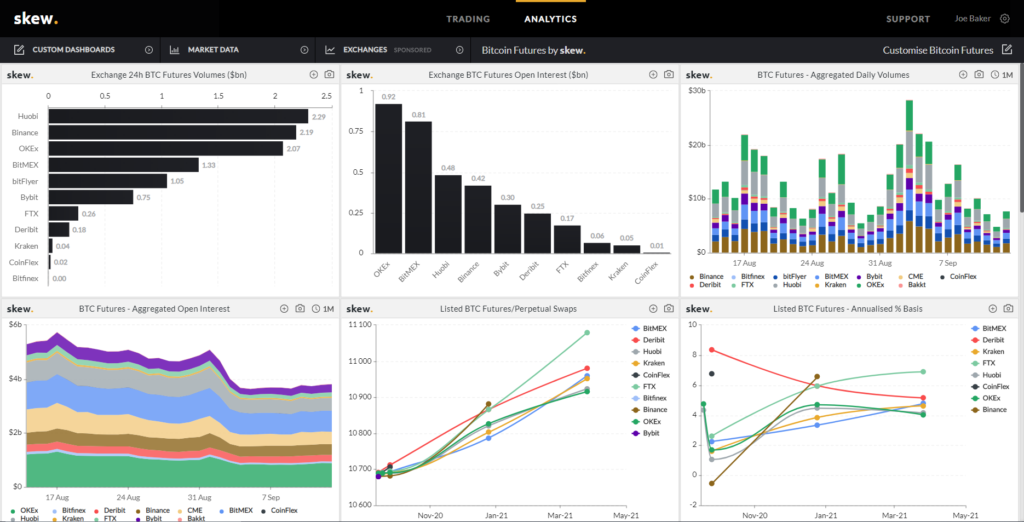This screenshot has width=1024, height=522.
Task: Select the ANALYTICS tab
Action: click(x=551, y=19)
